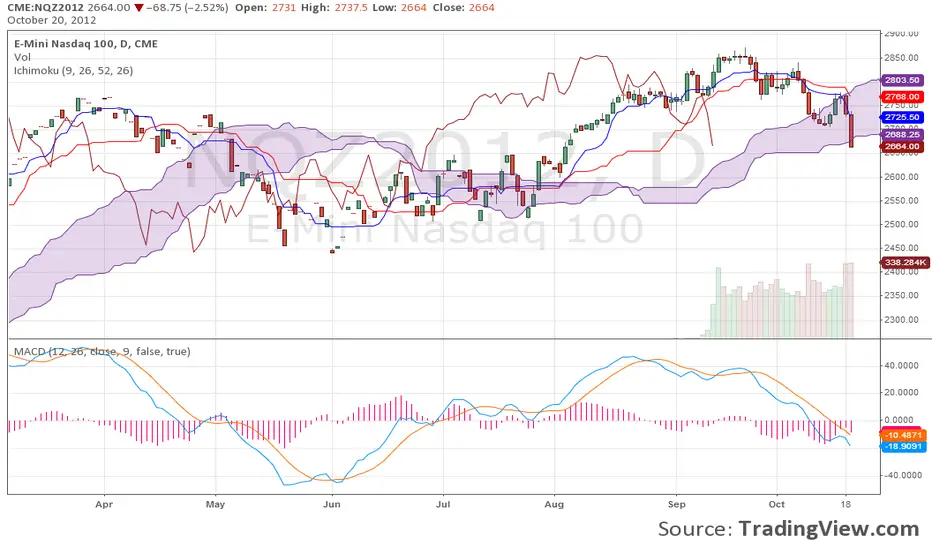
Task: Click the TradingView.com source text
Action: (829, 529)
